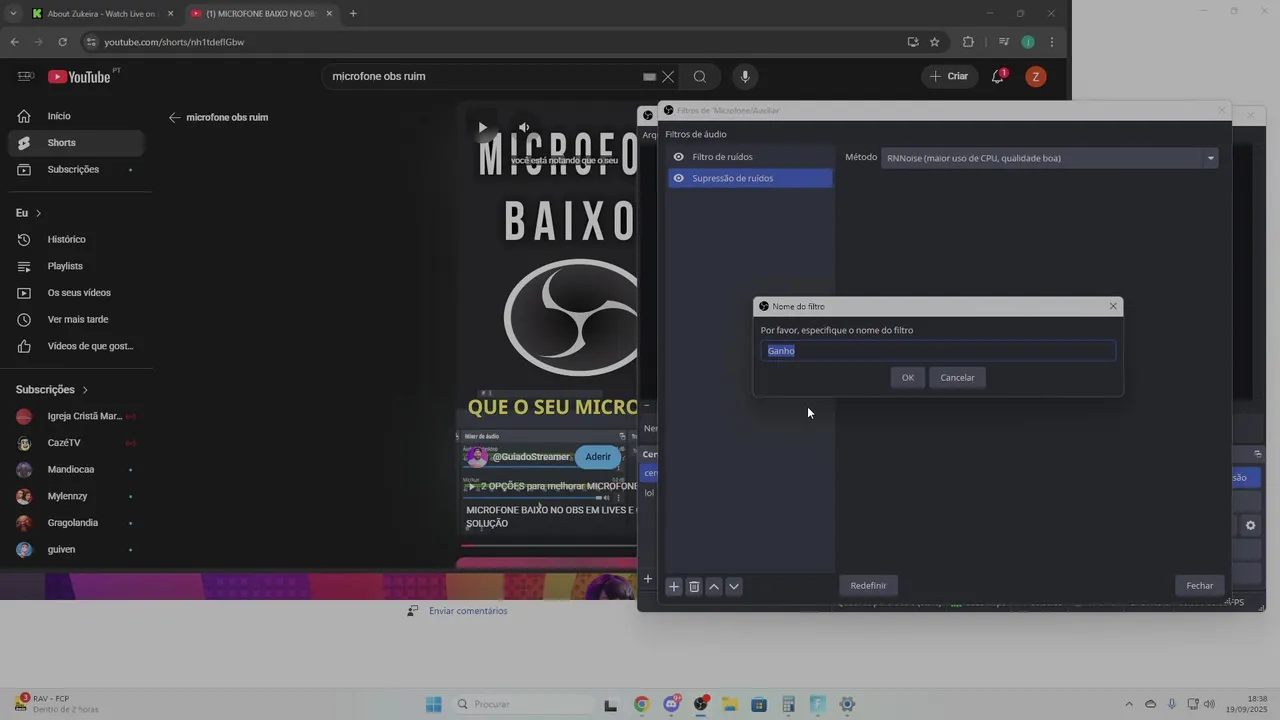Open the Chrome extensions puzzle icon

coord(968,42)
